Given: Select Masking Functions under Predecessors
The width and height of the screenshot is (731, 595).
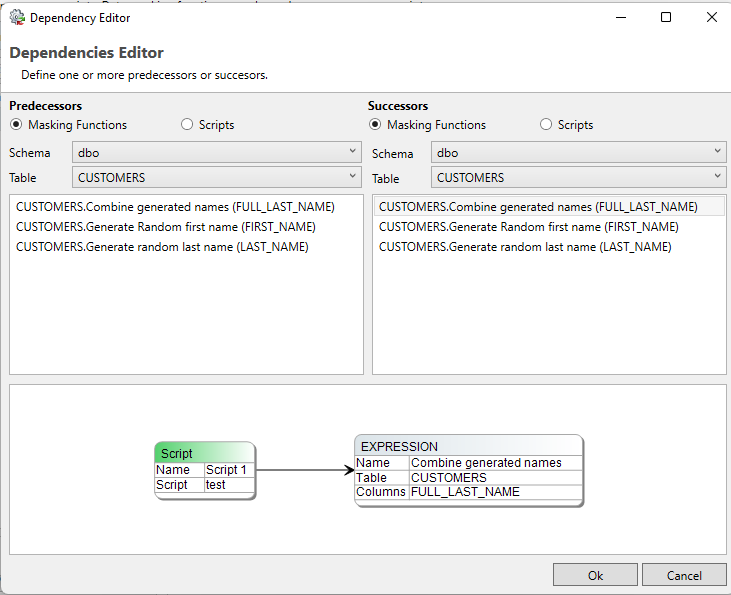Looking at the screenshot, I should 16,125.
